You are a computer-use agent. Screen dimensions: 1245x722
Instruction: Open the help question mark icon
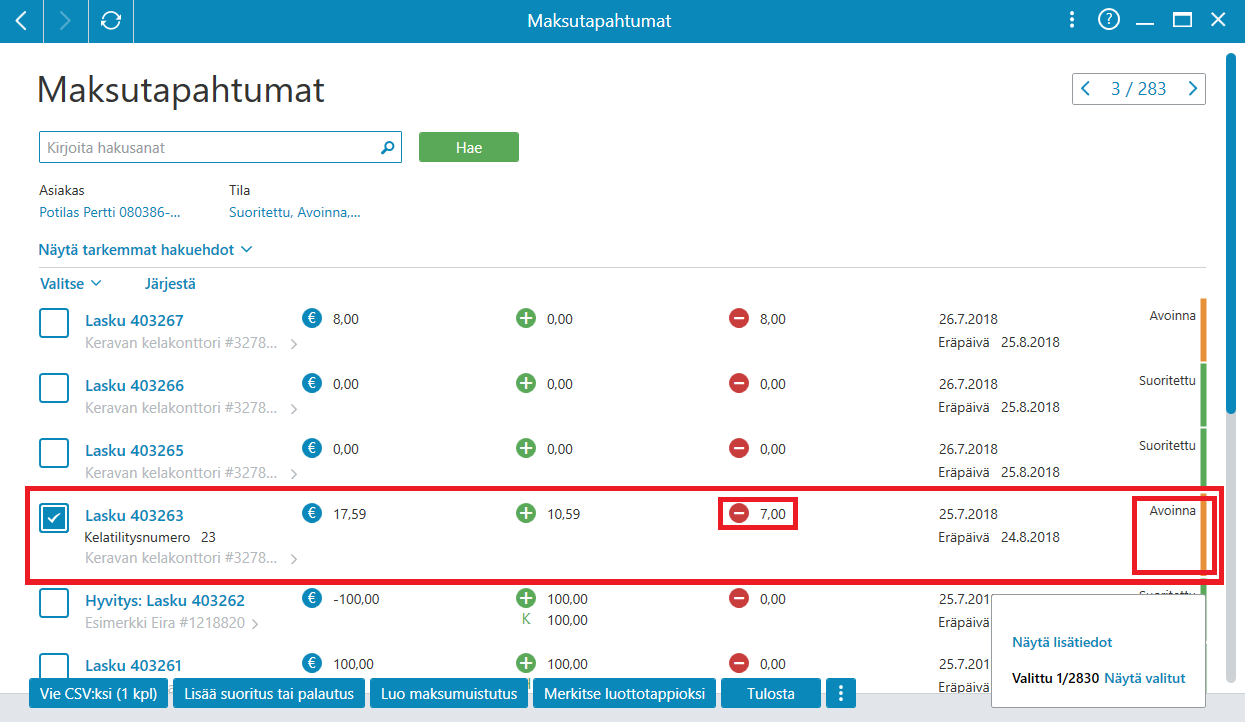pyautogui.click(x=1108, y=19)
